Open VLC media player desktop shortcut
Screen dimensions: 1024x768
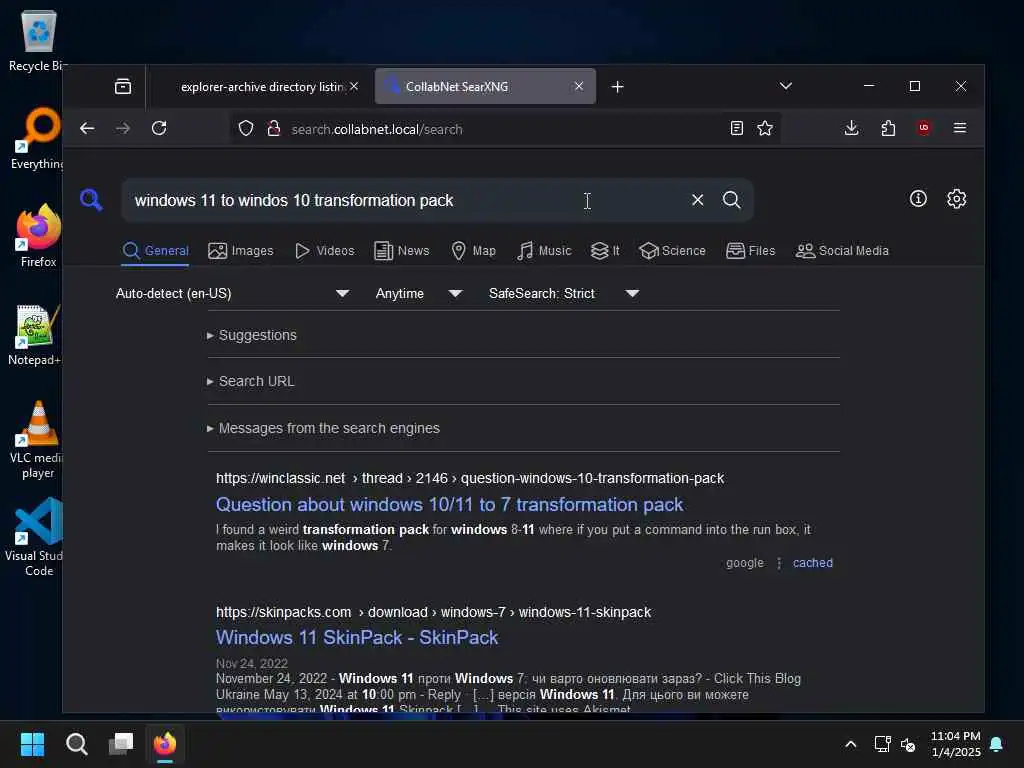pos(38,439)
